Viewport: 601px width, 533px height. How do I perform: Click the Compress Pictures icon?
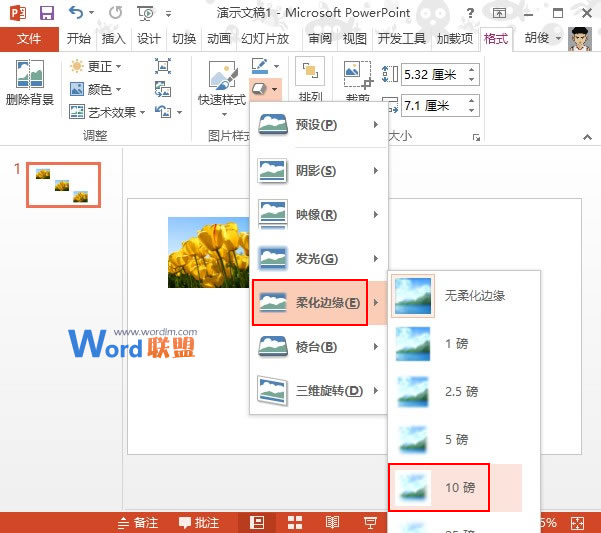[163, 66]
